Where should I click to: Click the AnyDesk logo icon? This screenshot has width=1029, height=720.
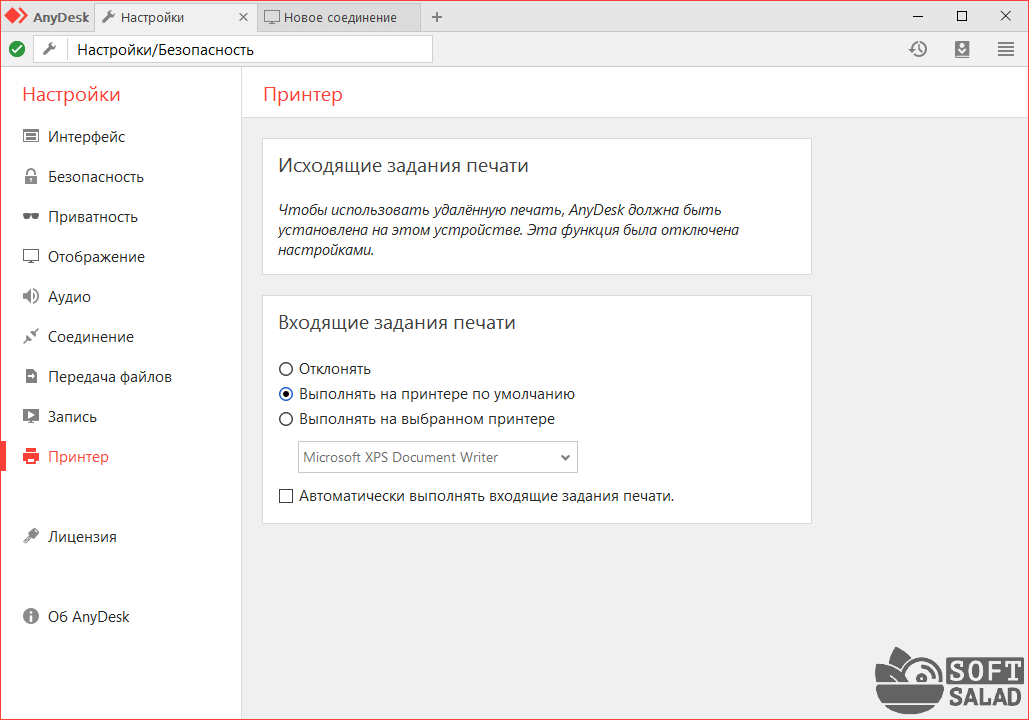tap(17, 17)
